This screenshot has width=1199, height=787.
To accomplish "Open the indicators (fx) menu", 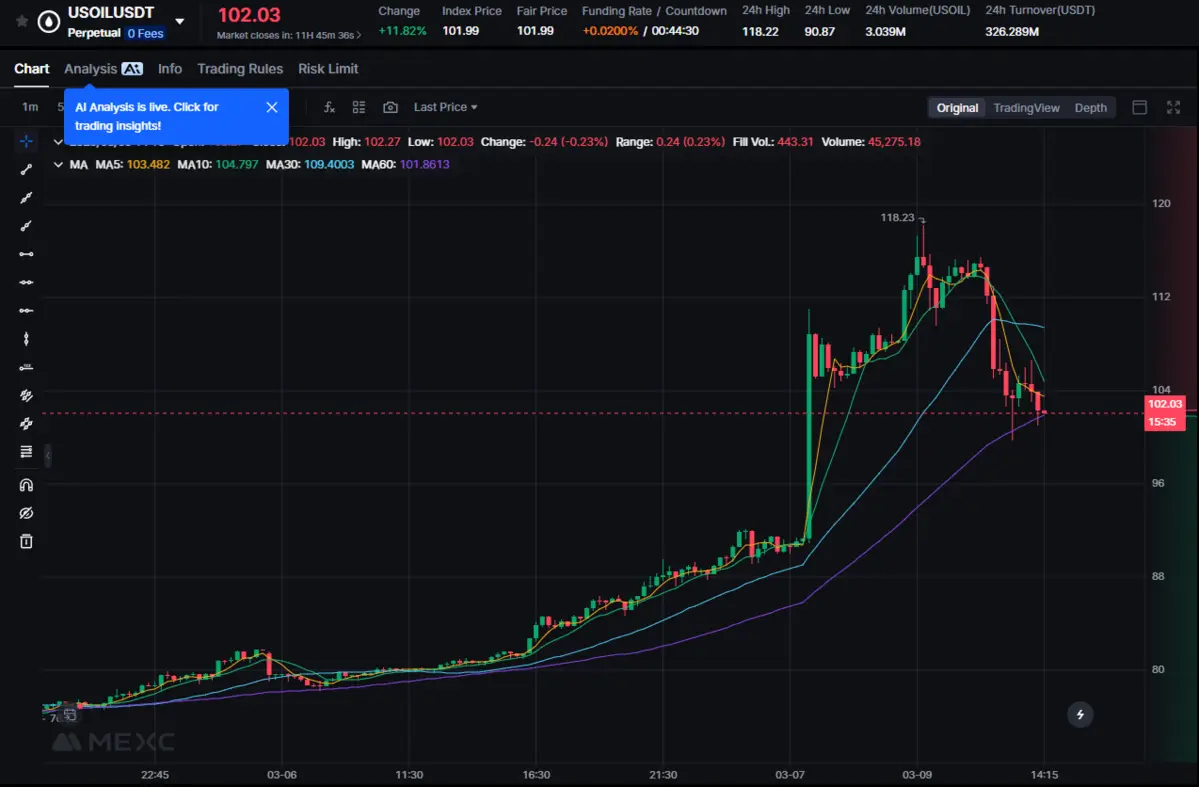I will point(329,107).
